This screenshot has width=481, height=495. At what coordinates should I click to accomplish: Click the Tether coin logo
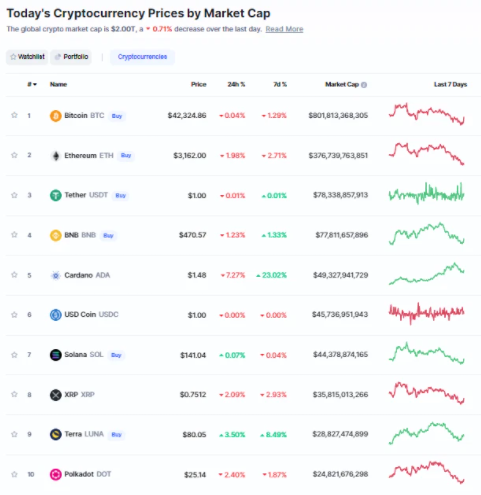(56, 195)
